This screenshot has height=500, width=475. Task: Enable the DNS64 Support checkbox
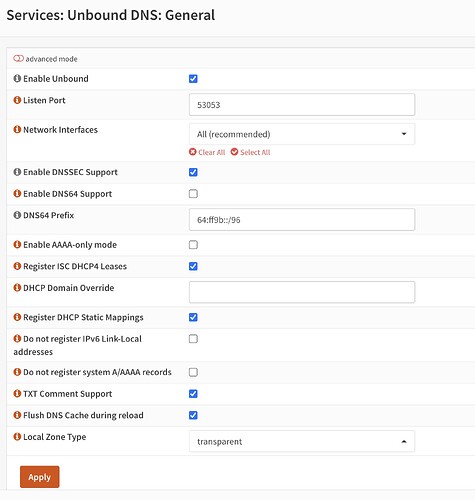[x=193, y=194]
